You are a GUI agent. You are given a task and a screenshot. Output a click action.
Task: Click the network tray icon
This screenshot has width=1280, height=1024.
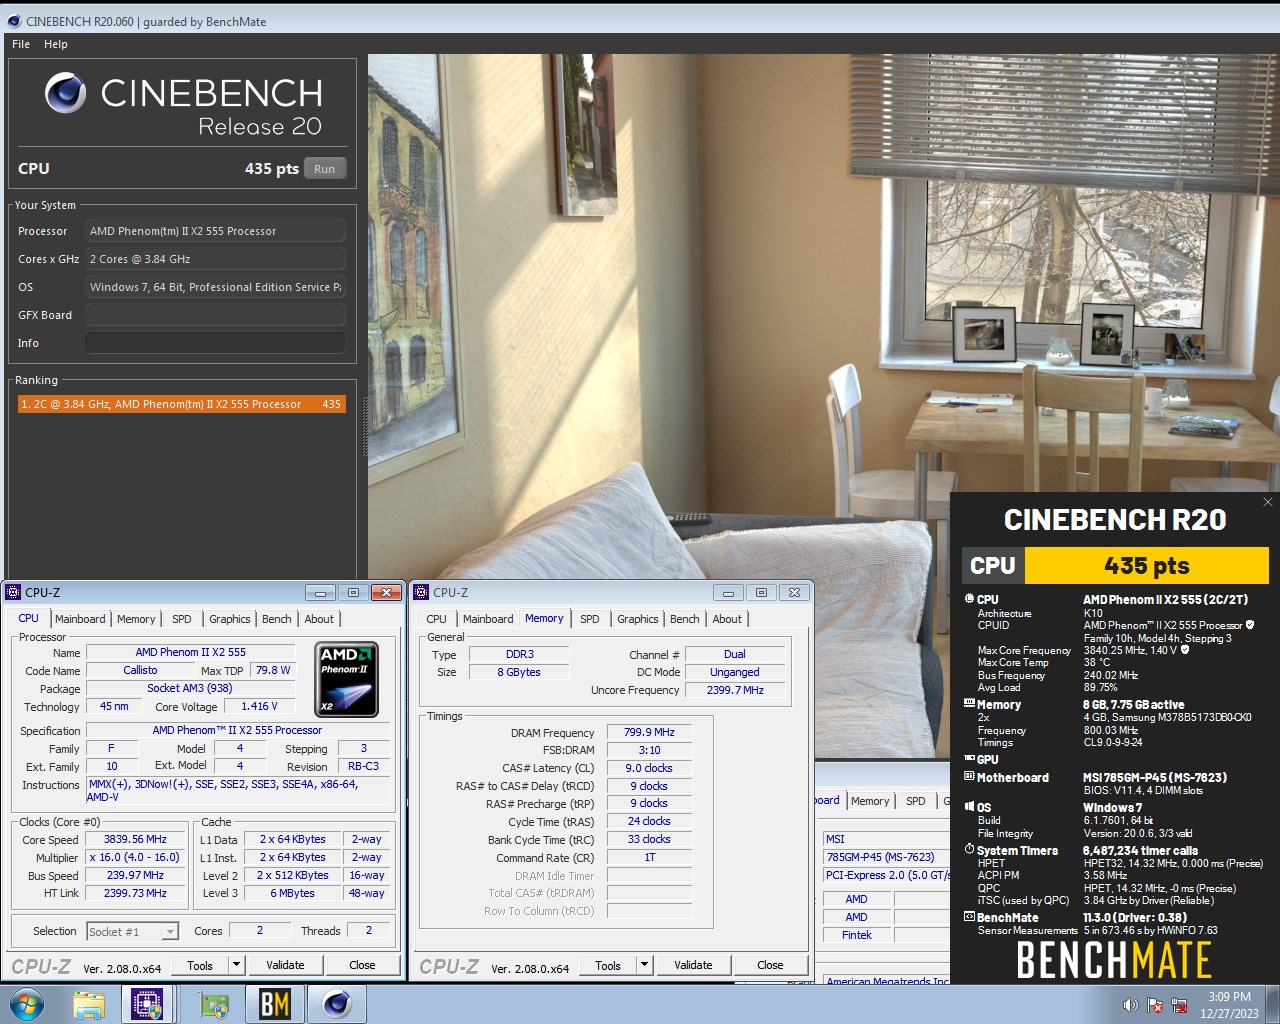1179,1005
